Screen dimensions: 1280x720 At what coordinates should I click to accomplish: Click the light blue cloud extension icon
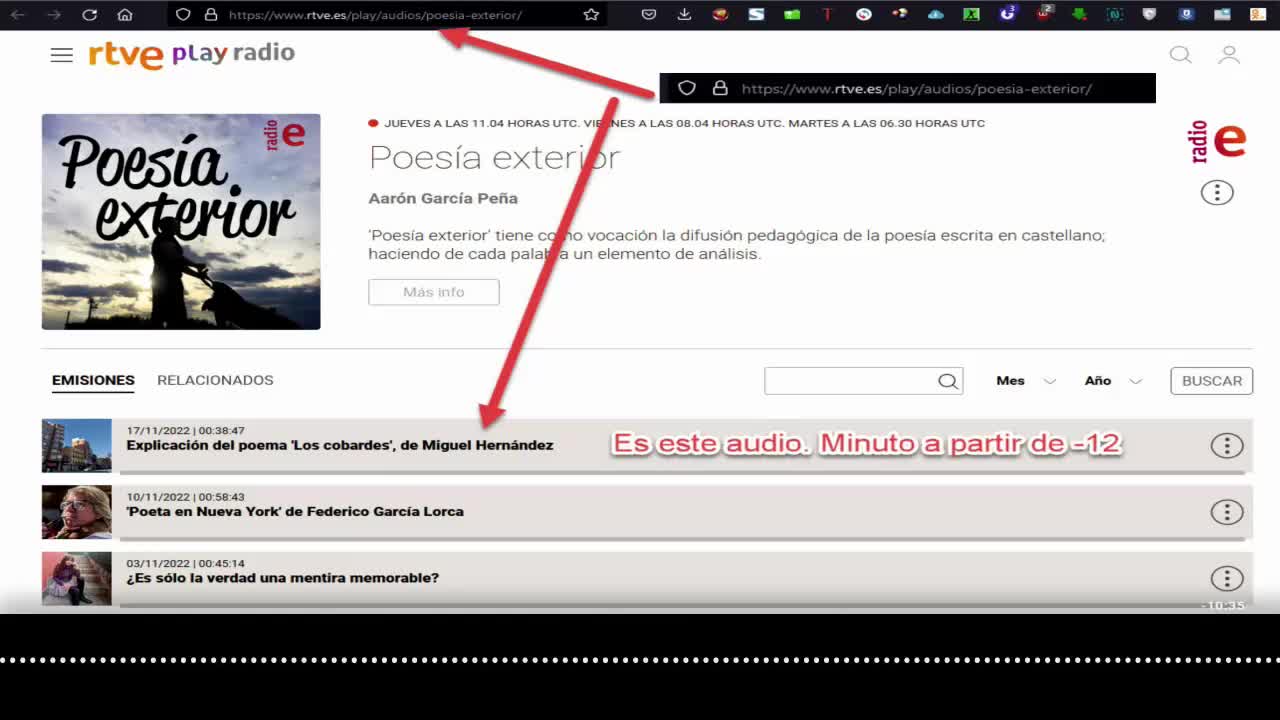click(x=935, y=15)
